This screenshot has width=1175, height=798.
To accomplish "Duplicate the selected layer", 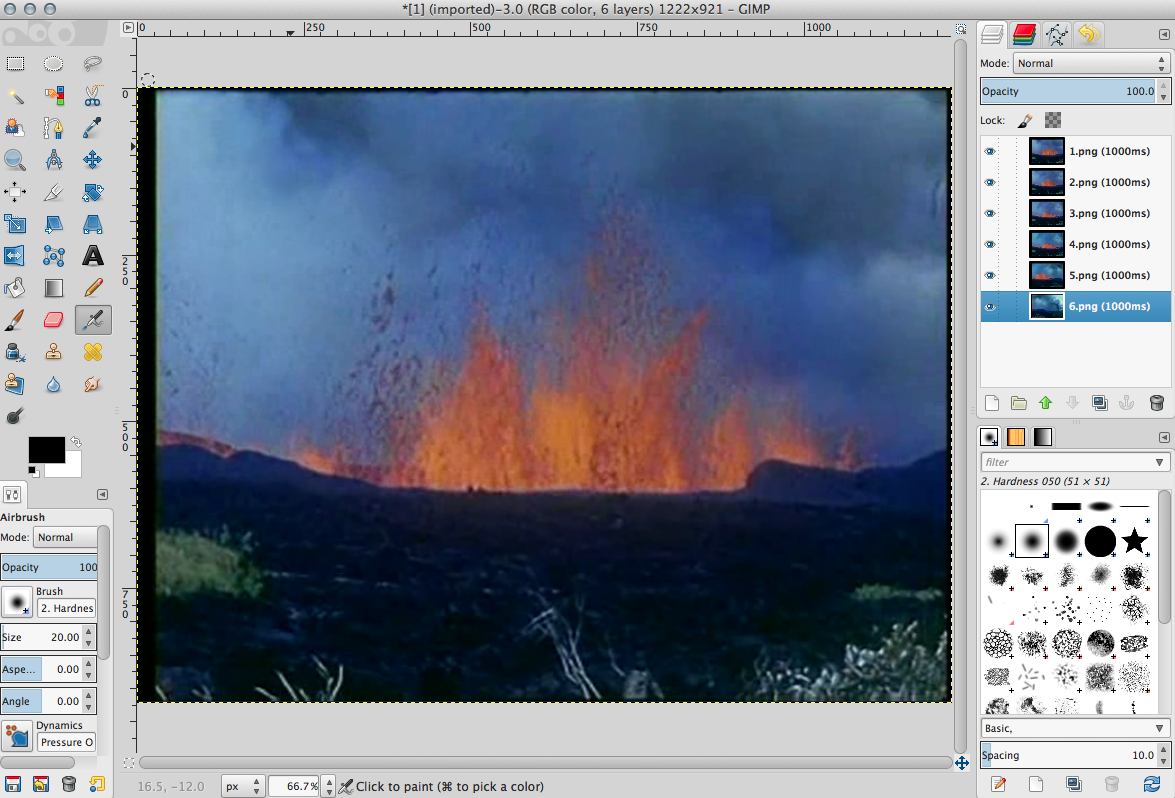I will [1099, 403].
